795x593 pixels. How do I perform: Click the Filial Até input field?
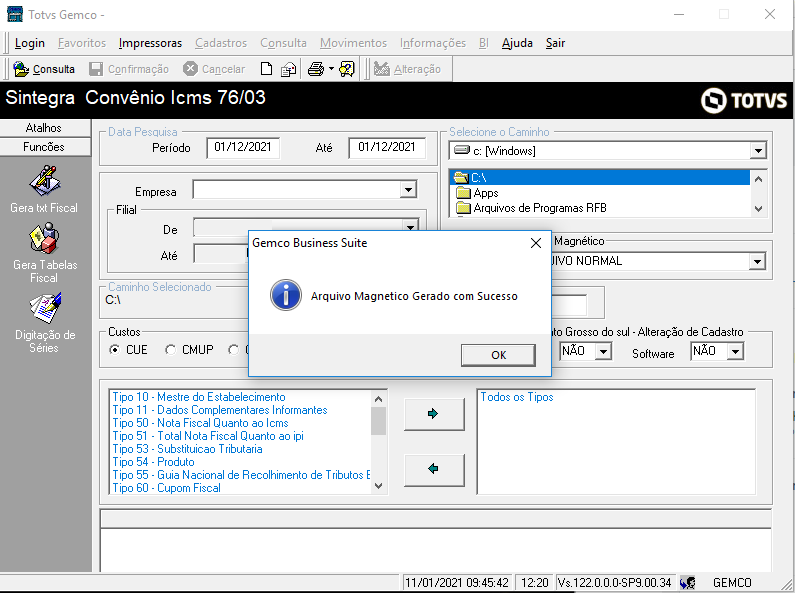221,253
